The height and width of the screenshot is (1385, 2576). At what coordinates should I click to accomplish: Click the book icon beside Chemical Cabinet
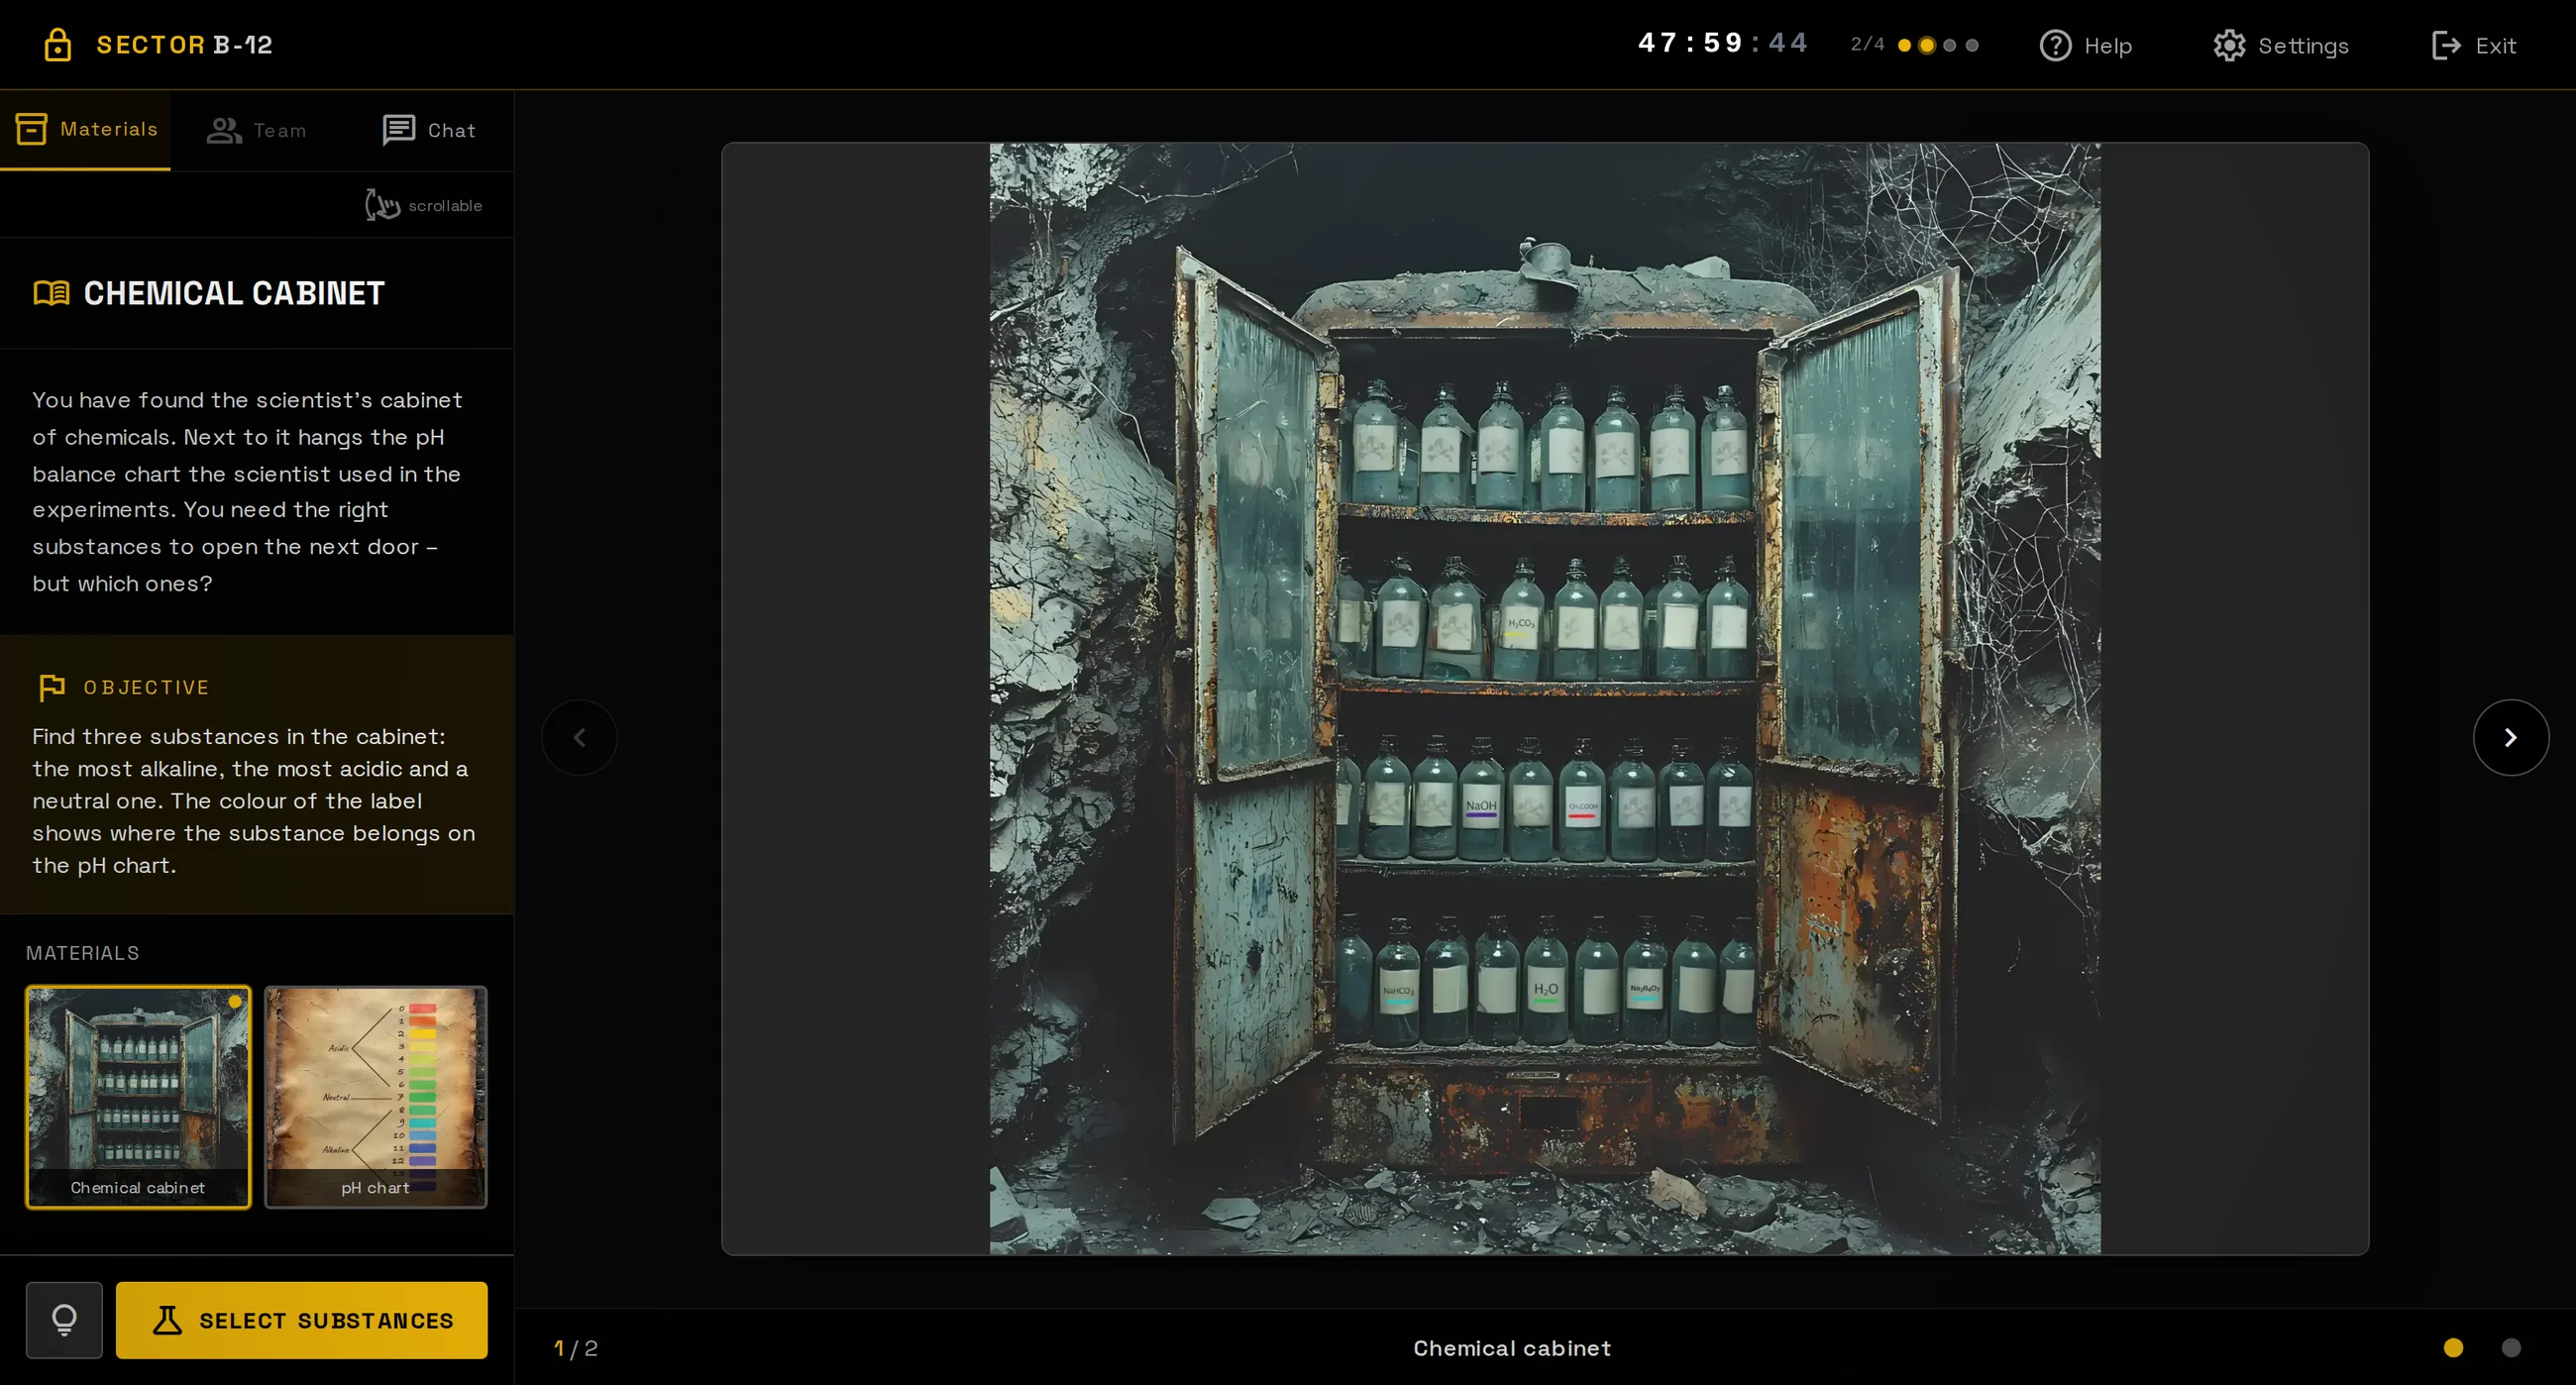52,293
